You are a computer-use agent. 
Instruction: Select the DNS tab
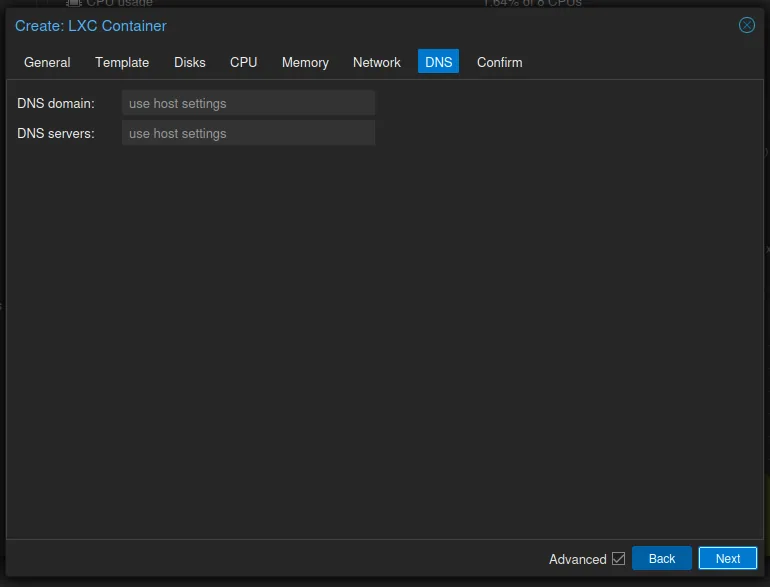(438, 61)
